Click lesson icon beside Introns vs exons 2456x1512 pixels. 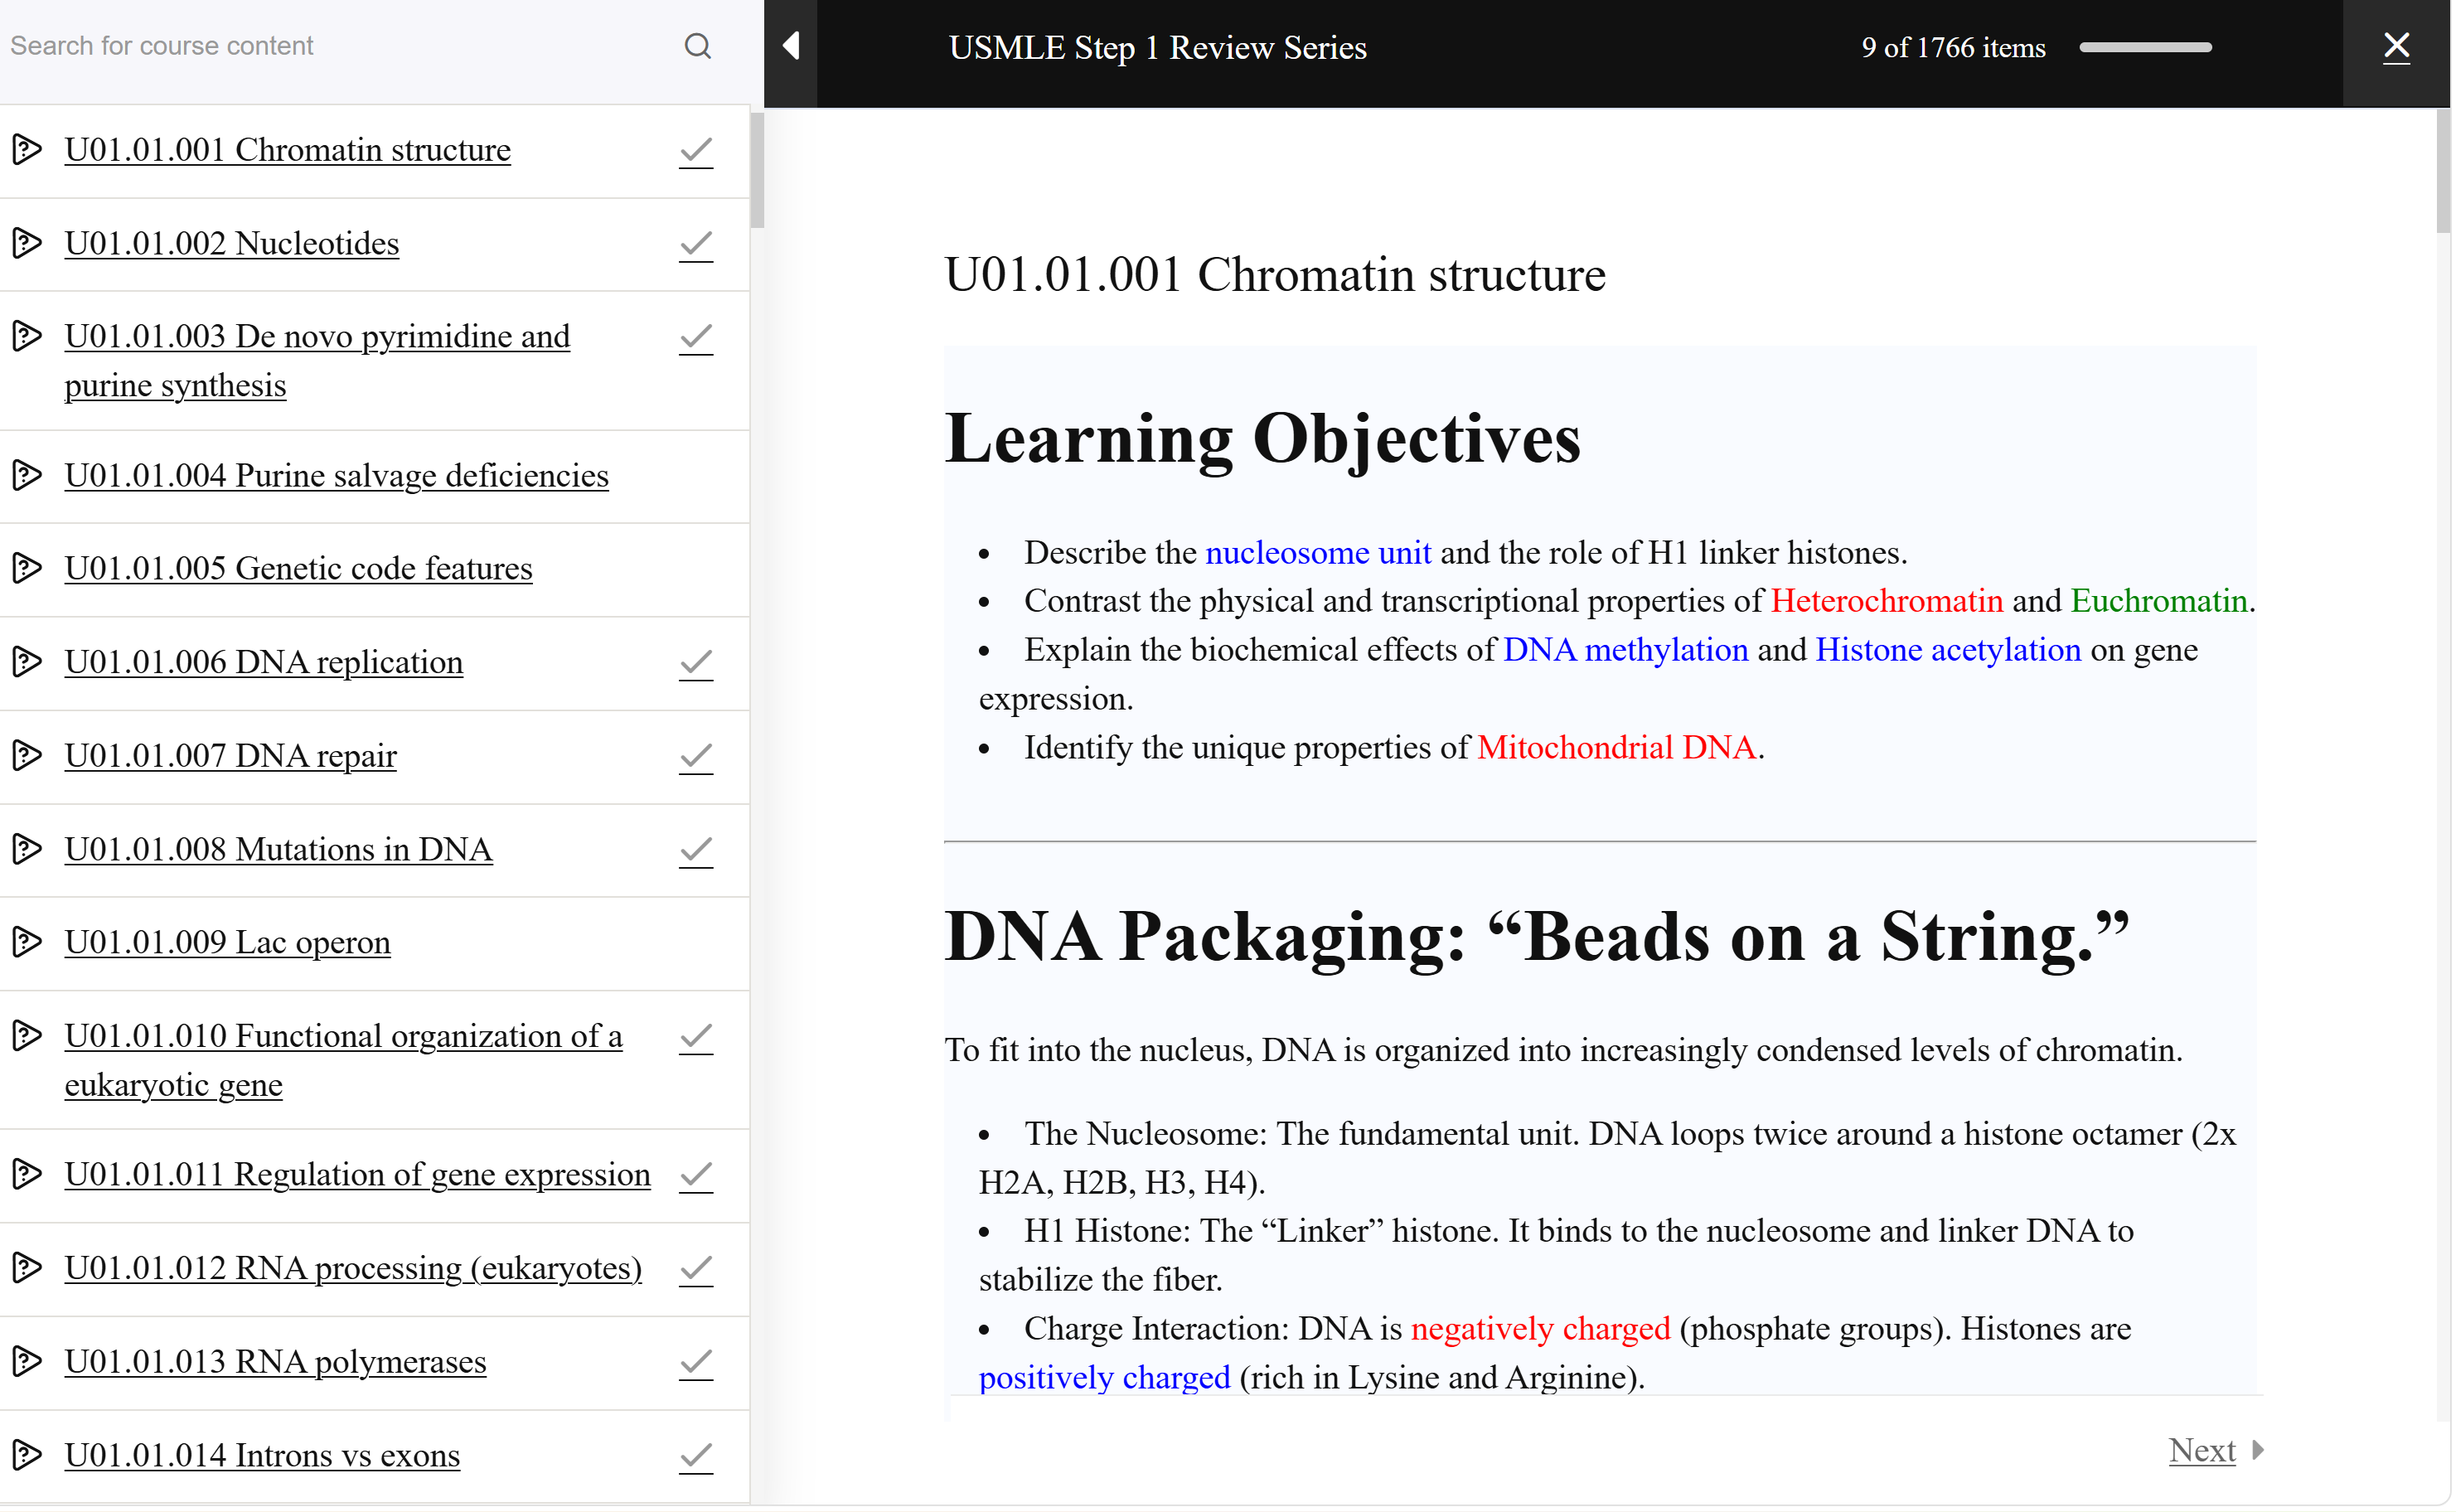pyautogui.click(x=27, y=1456)
